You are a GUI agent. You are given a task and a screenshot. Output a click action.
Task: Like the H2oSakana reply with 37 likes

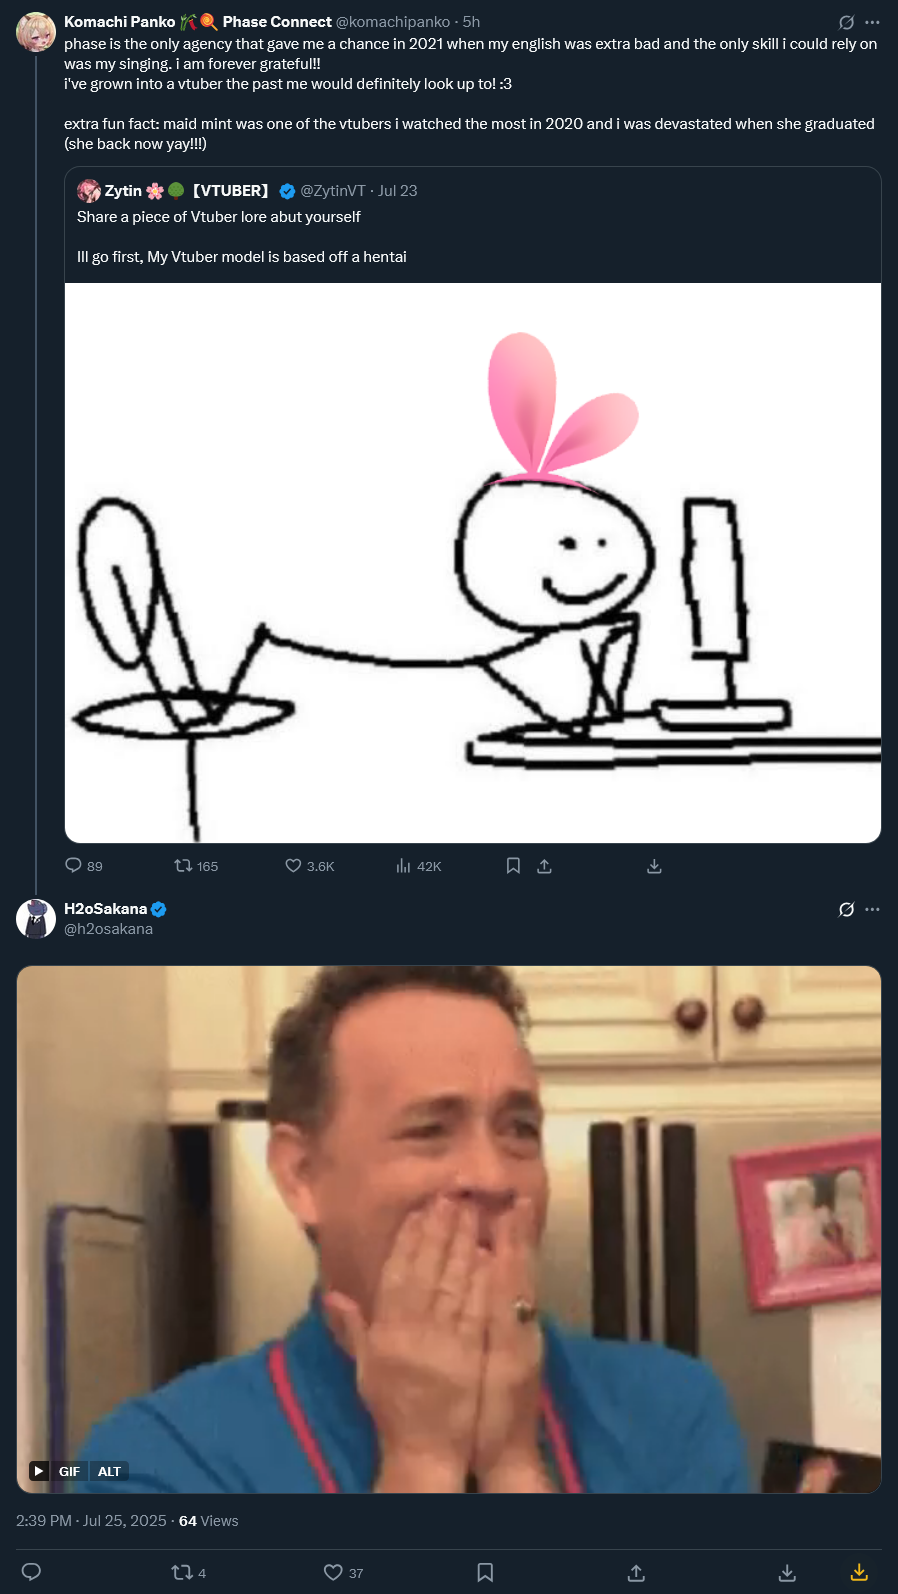click(344, 1573)
